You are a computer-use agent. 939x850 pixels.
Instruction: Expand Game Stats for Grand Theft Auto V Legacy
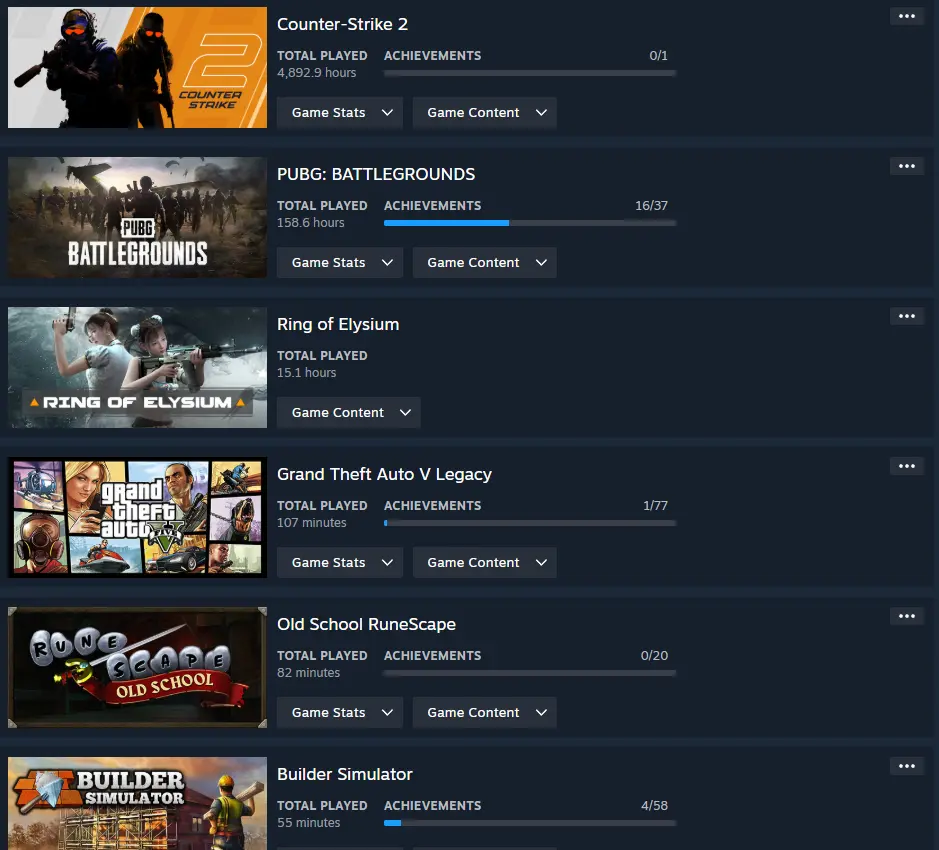pos(340,562)
